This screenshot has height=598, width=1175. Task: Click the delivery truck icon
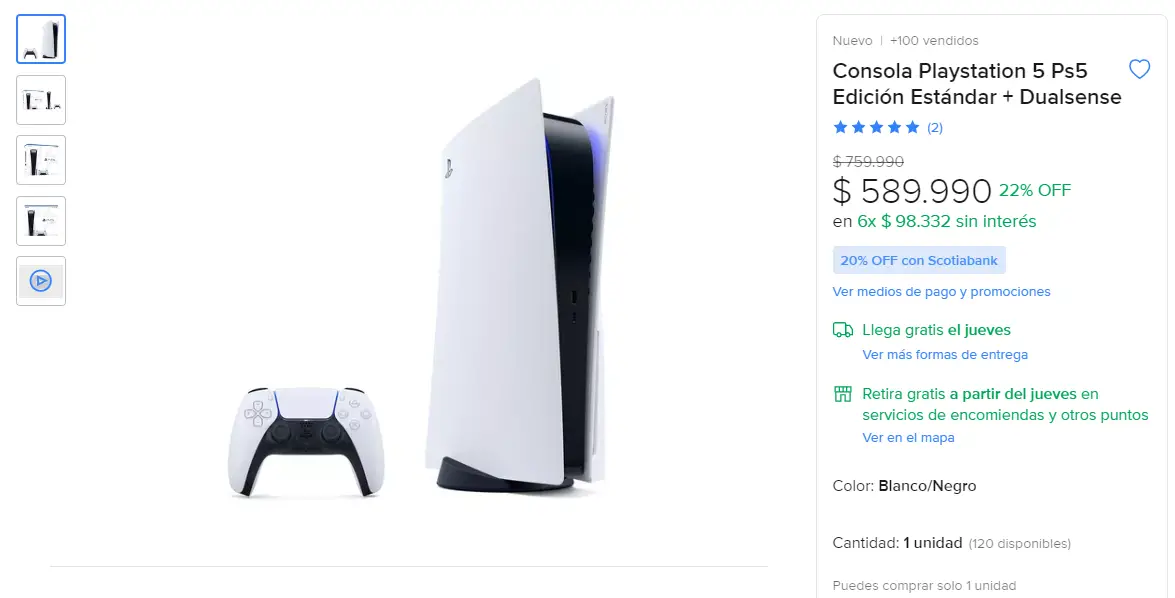click(x=843, y=330)
